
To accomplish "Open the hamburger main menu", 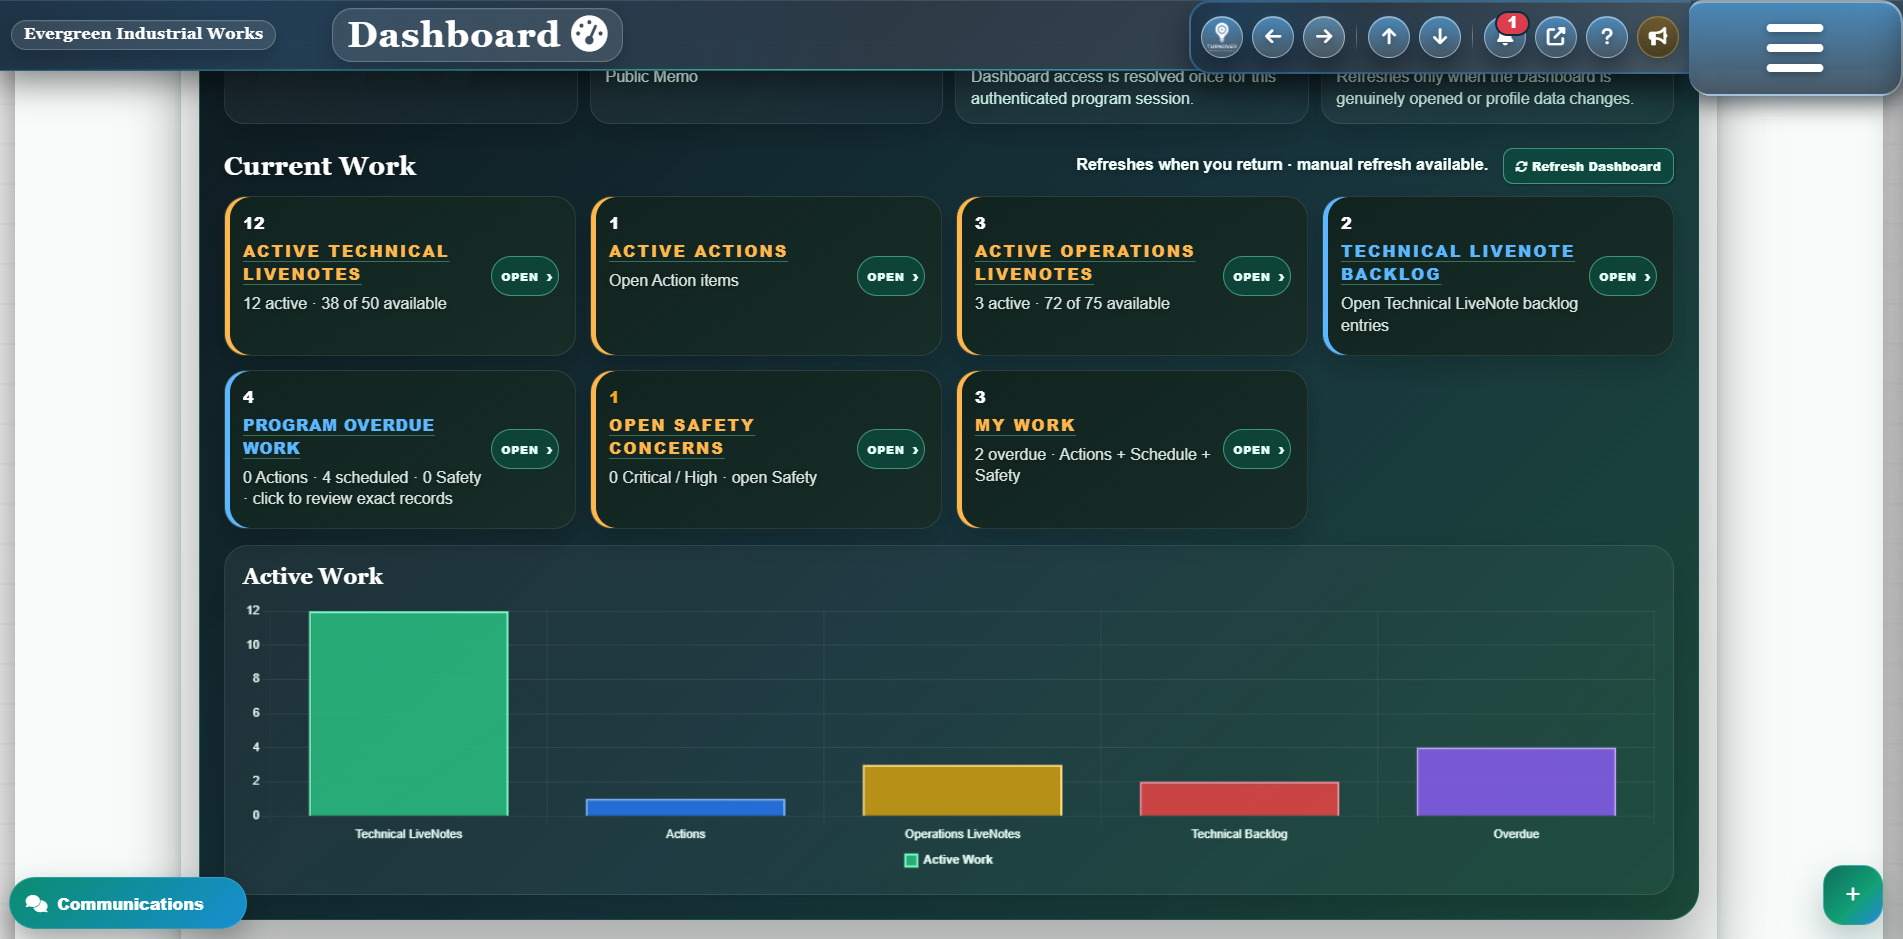I will [x=1794, y=48].
